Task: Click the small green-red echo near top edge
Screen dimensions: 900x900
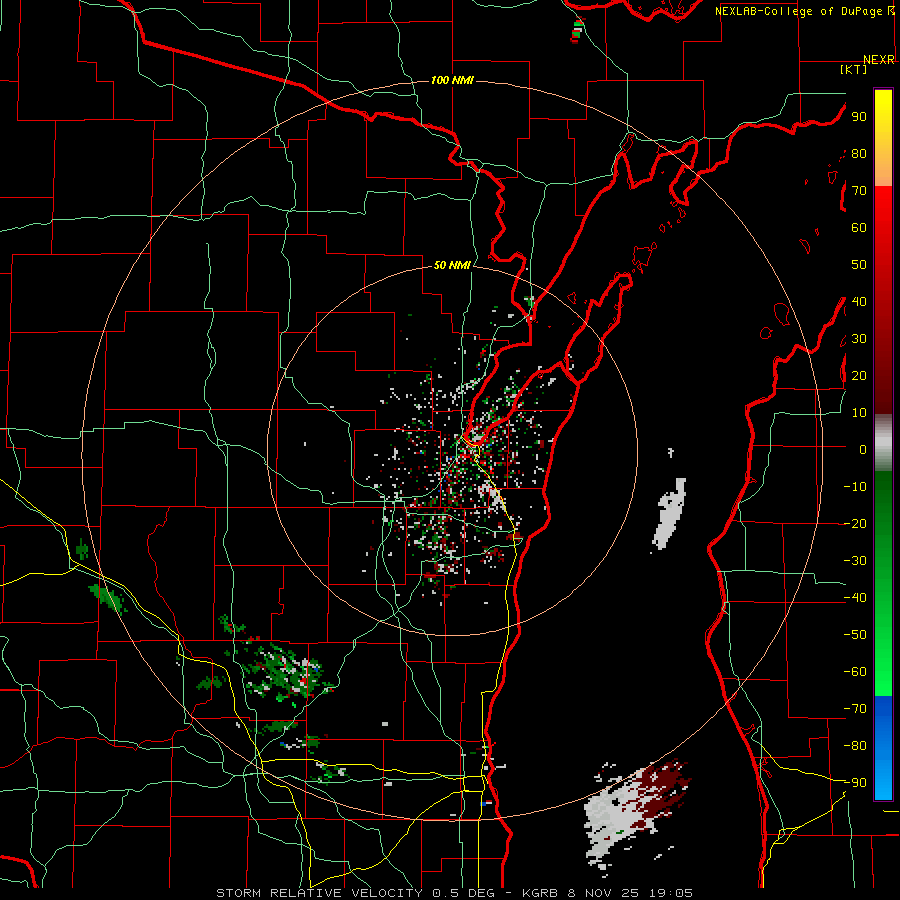Action: (x=577, y=31)
